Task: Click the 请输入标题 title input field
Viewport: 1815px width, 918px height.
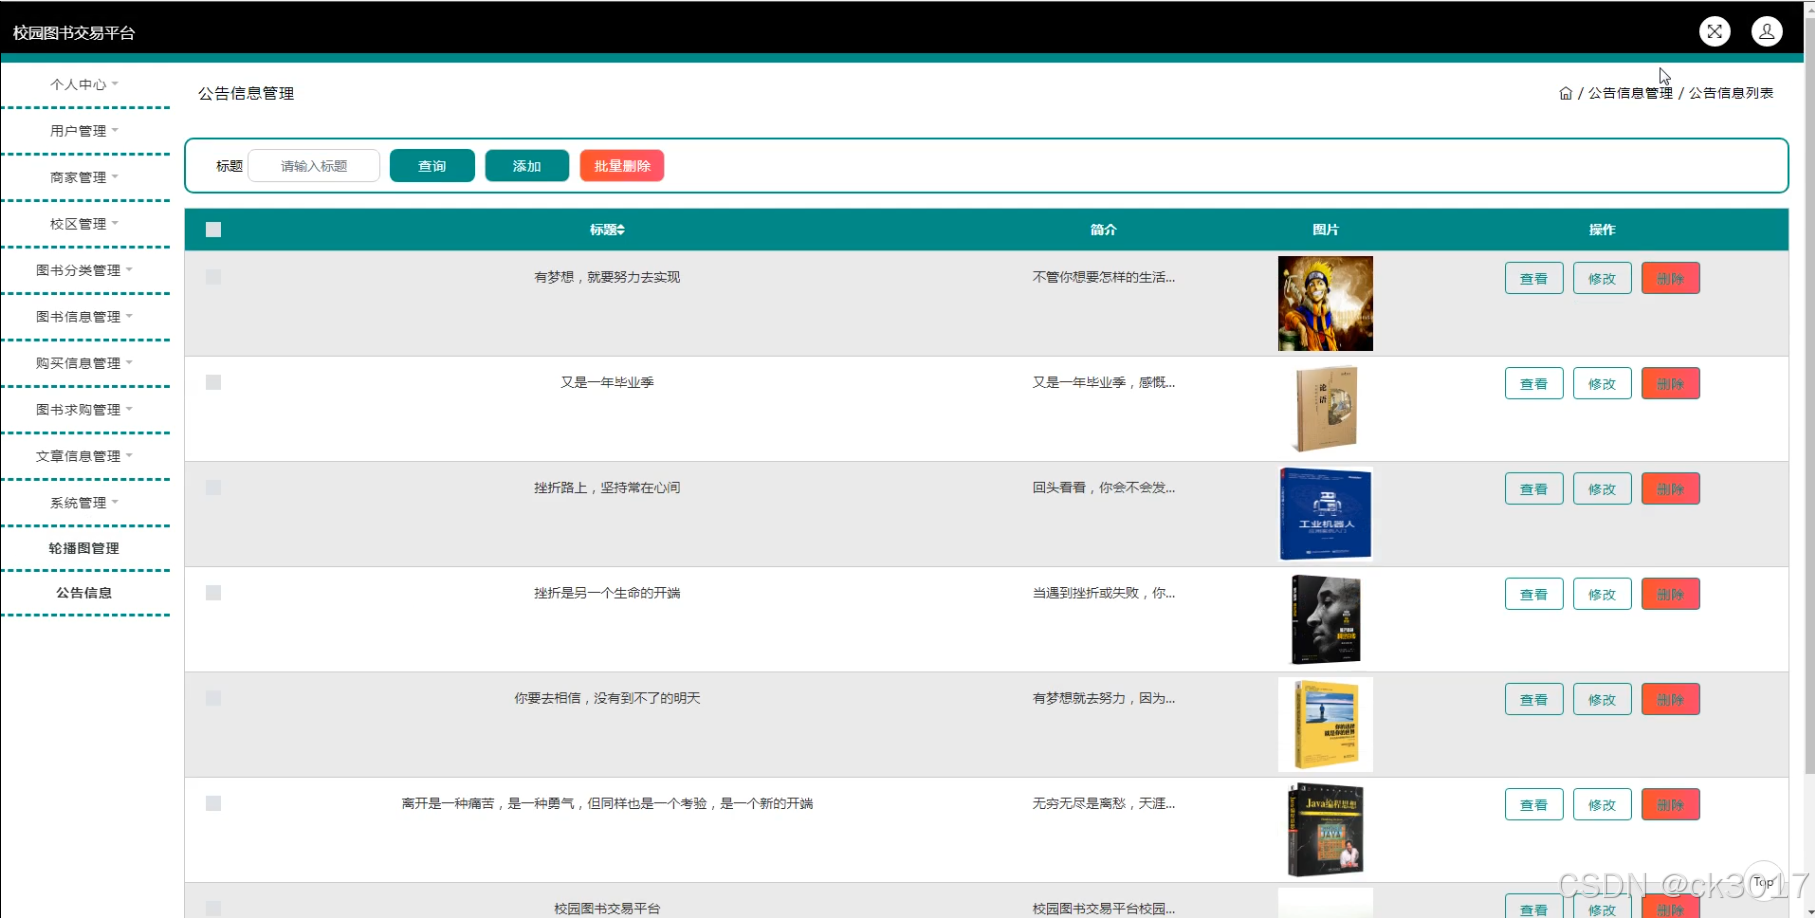Action: [314, 165]
